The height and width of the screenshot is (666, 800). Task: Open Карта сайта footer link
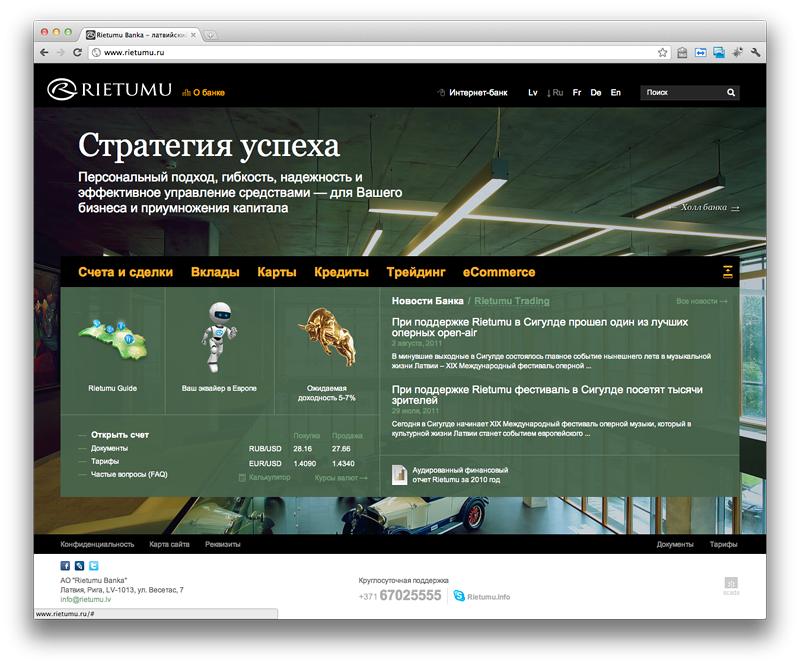[169, 544]
